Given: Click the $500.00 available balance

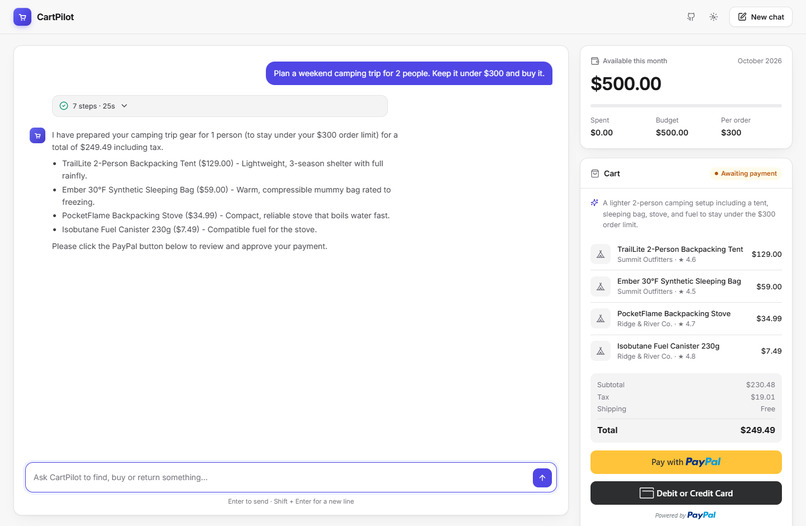Looking at the screenshot, I should click(x=626, y=84).
